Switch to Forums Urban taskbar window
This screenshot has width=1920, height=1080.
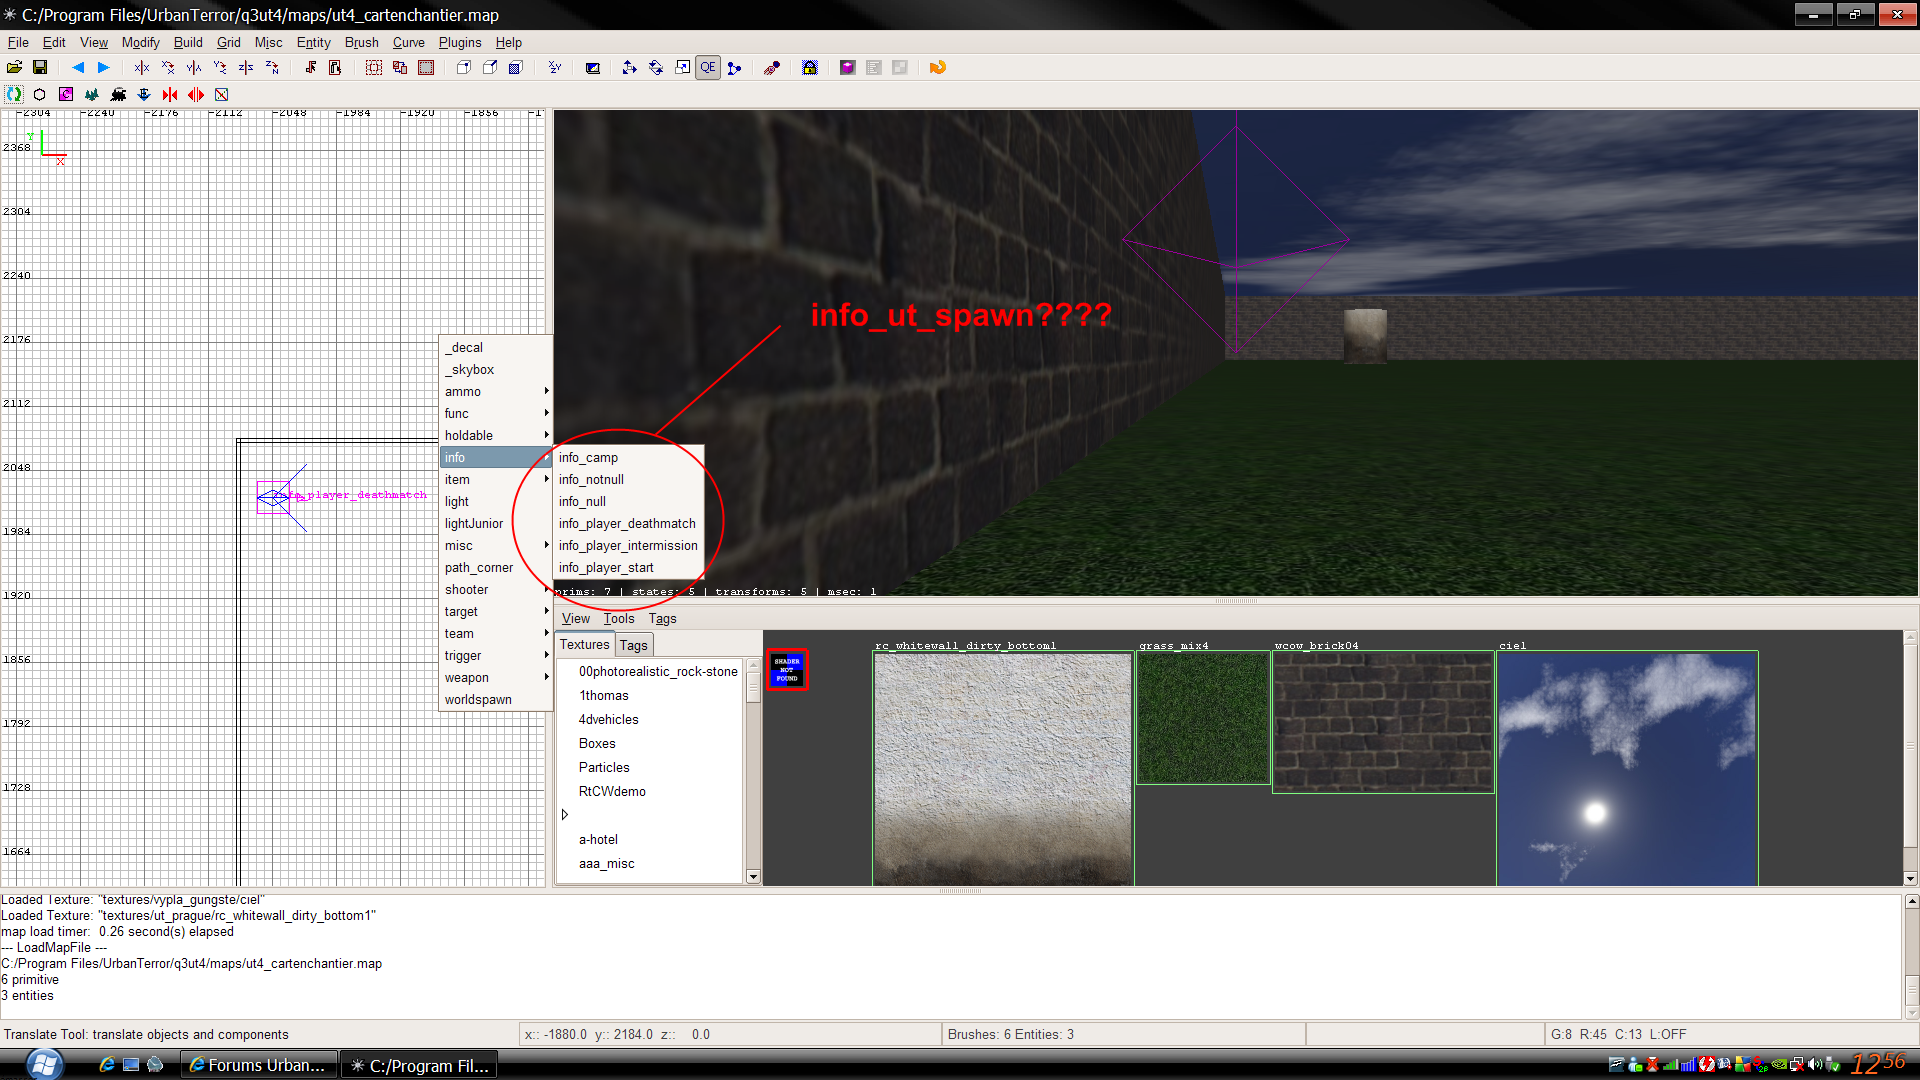click(258, 1065)
